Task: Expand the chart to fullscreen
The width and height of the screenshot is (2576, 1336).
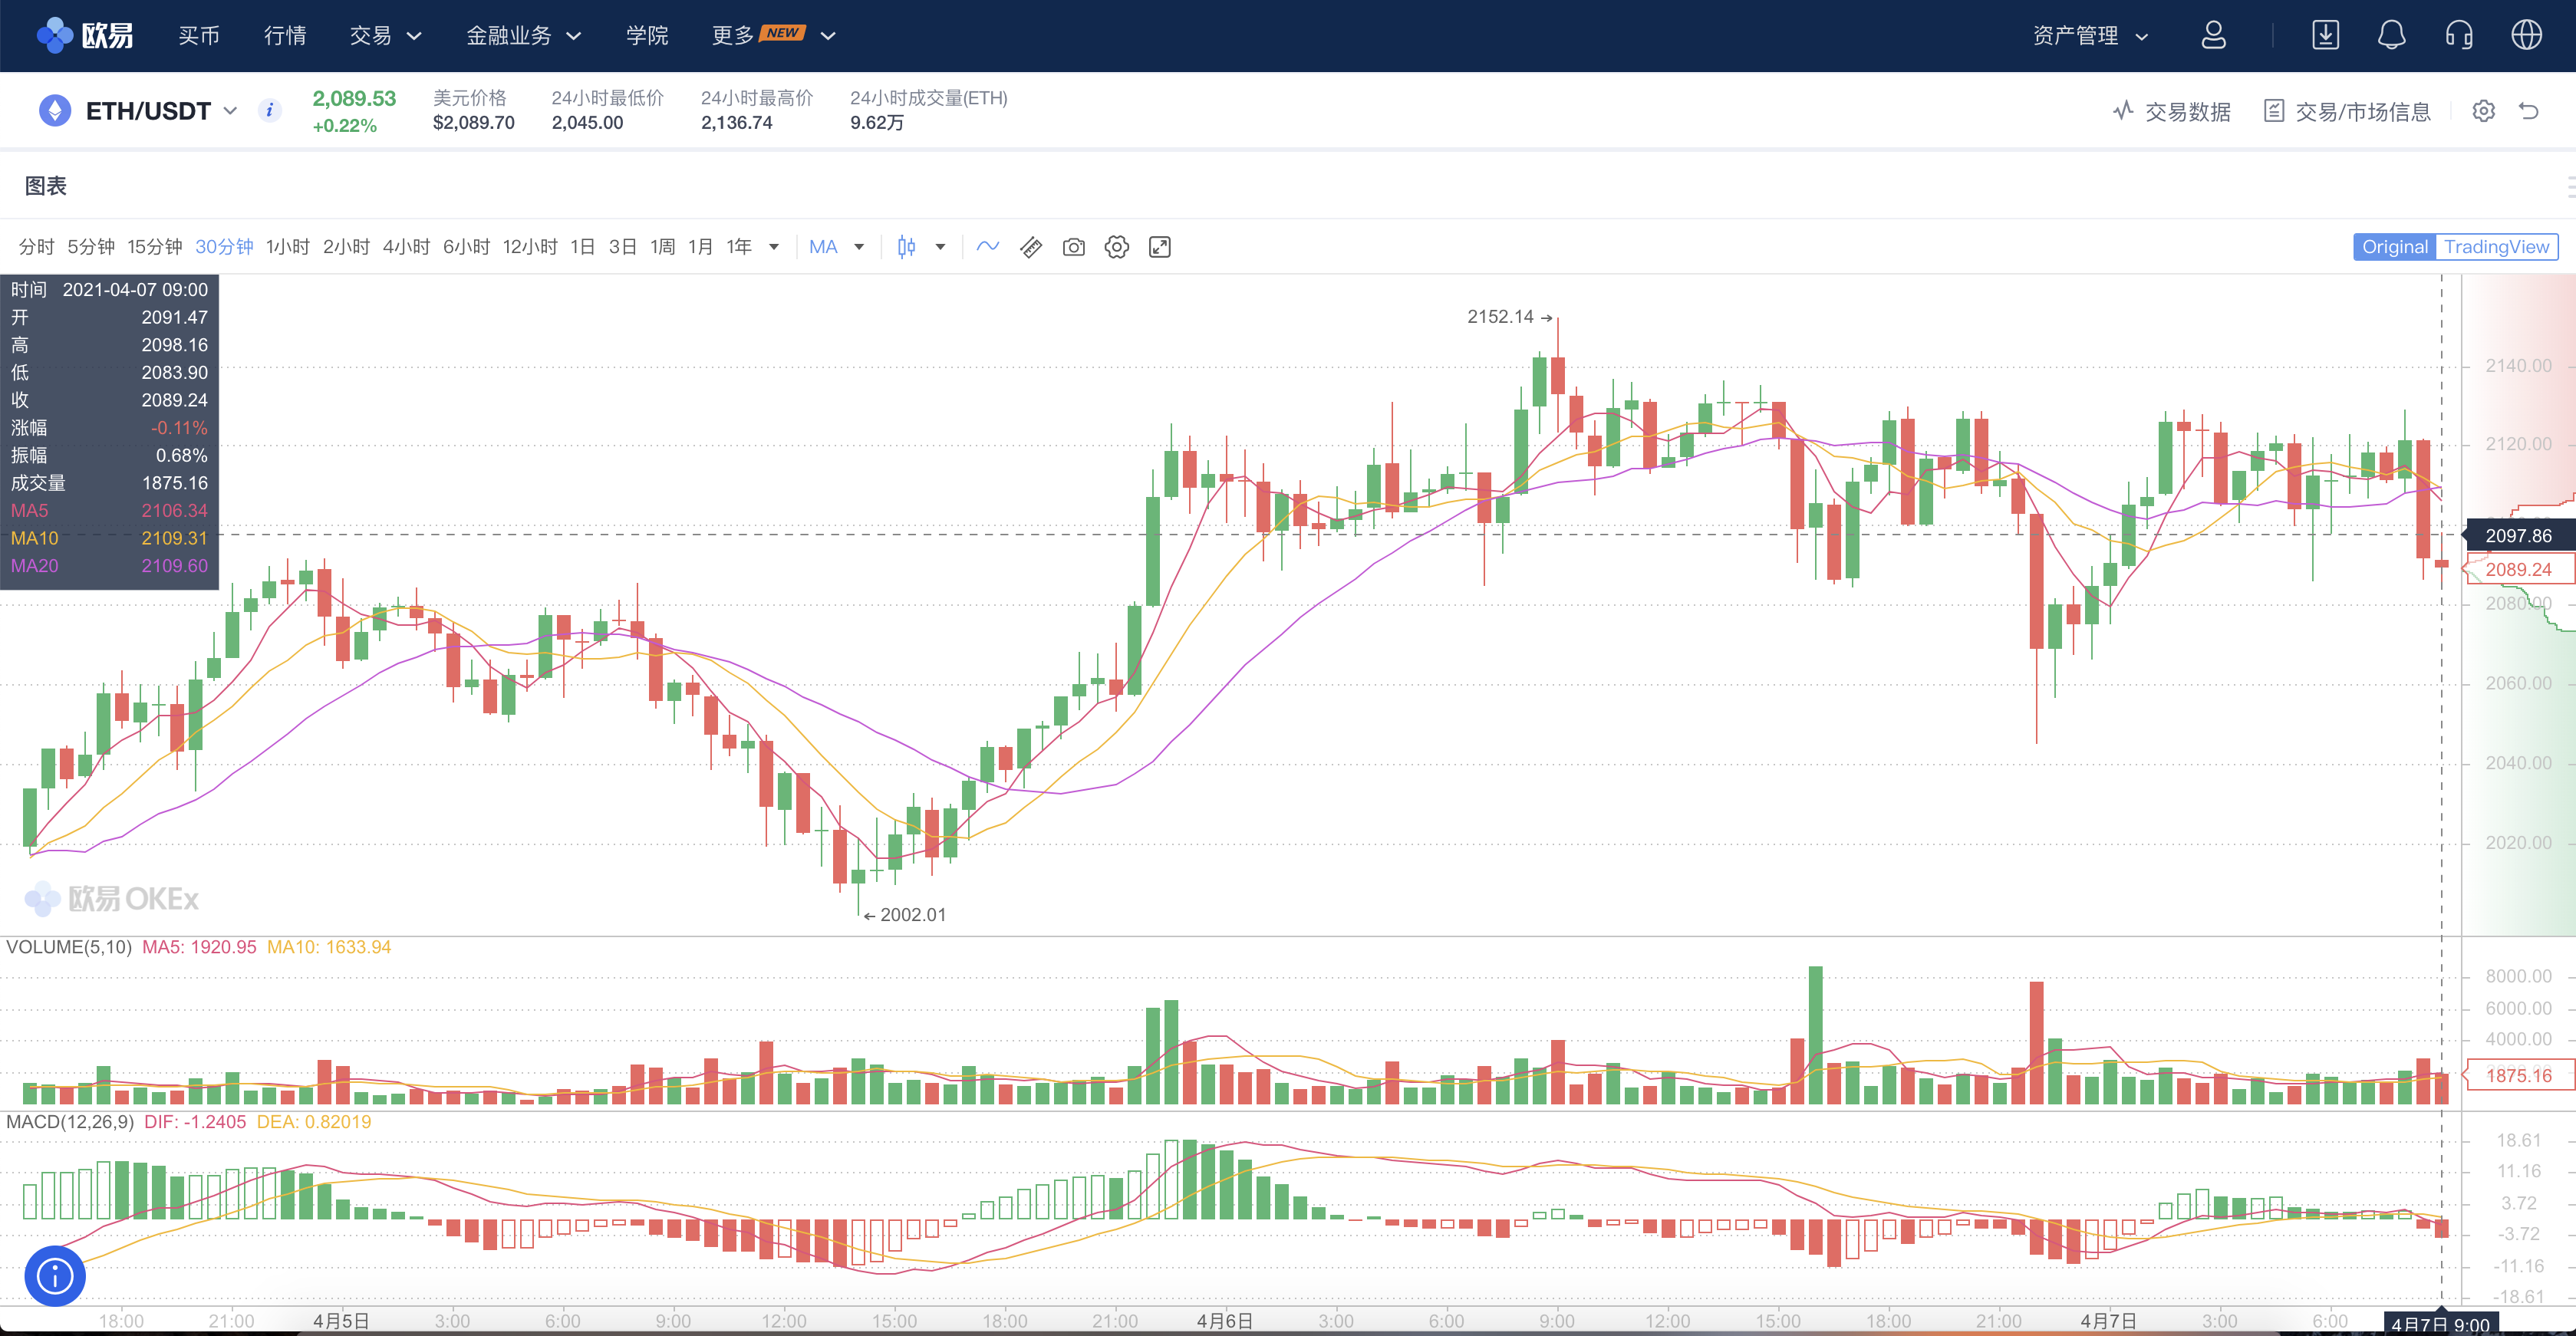Action: point(1159,247)
